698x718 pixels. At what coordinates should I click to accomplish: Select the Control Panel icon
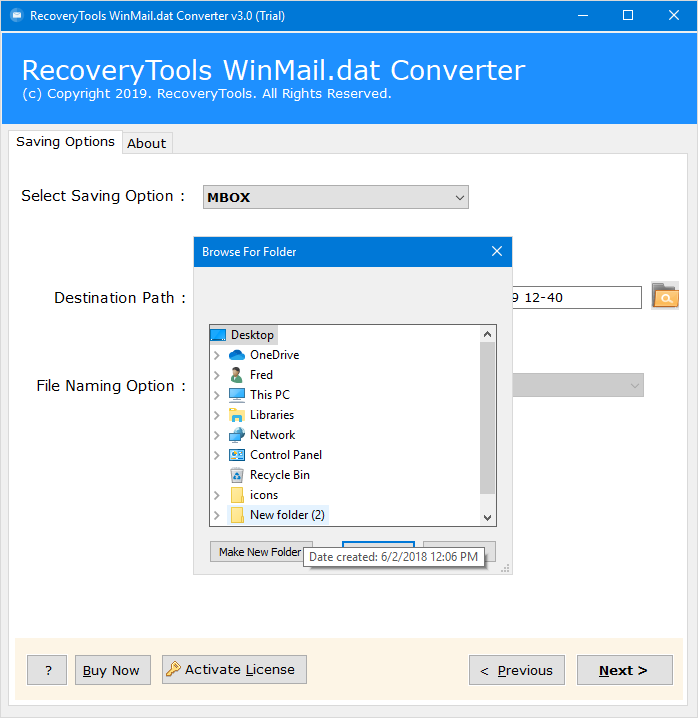click(237, 455)
